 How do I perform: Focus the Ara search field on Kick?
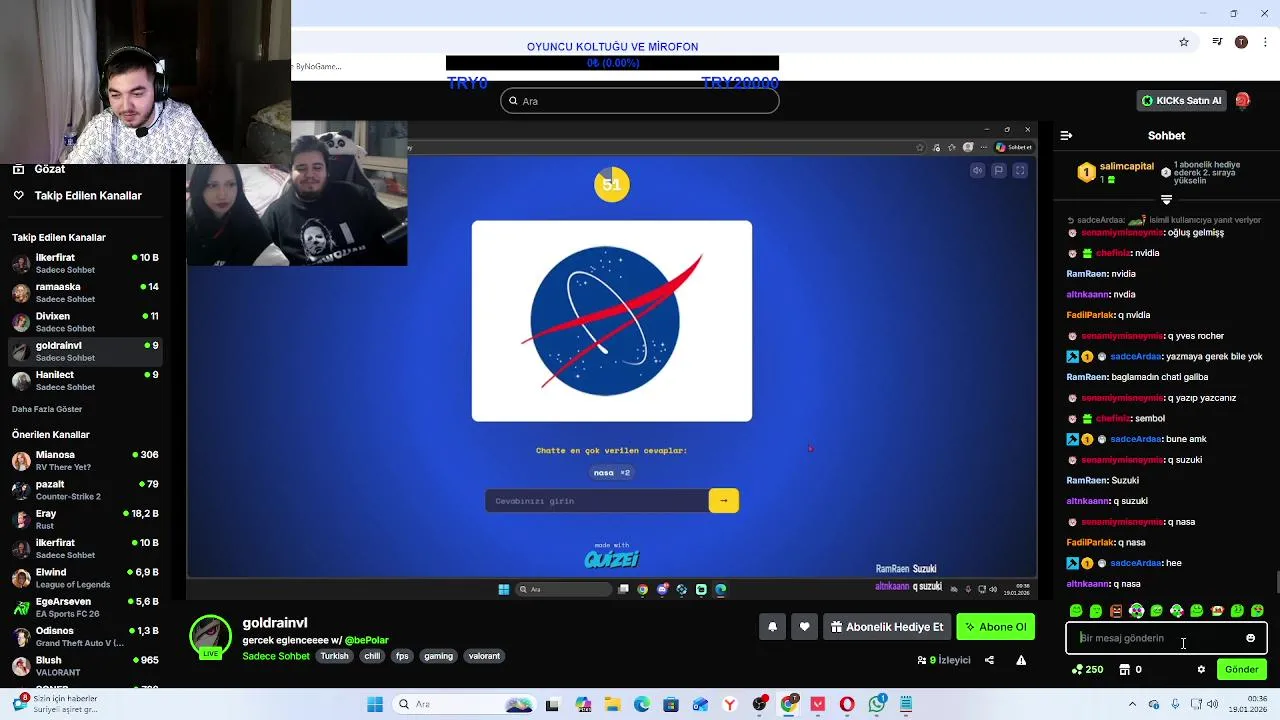(x=640, y=101)
